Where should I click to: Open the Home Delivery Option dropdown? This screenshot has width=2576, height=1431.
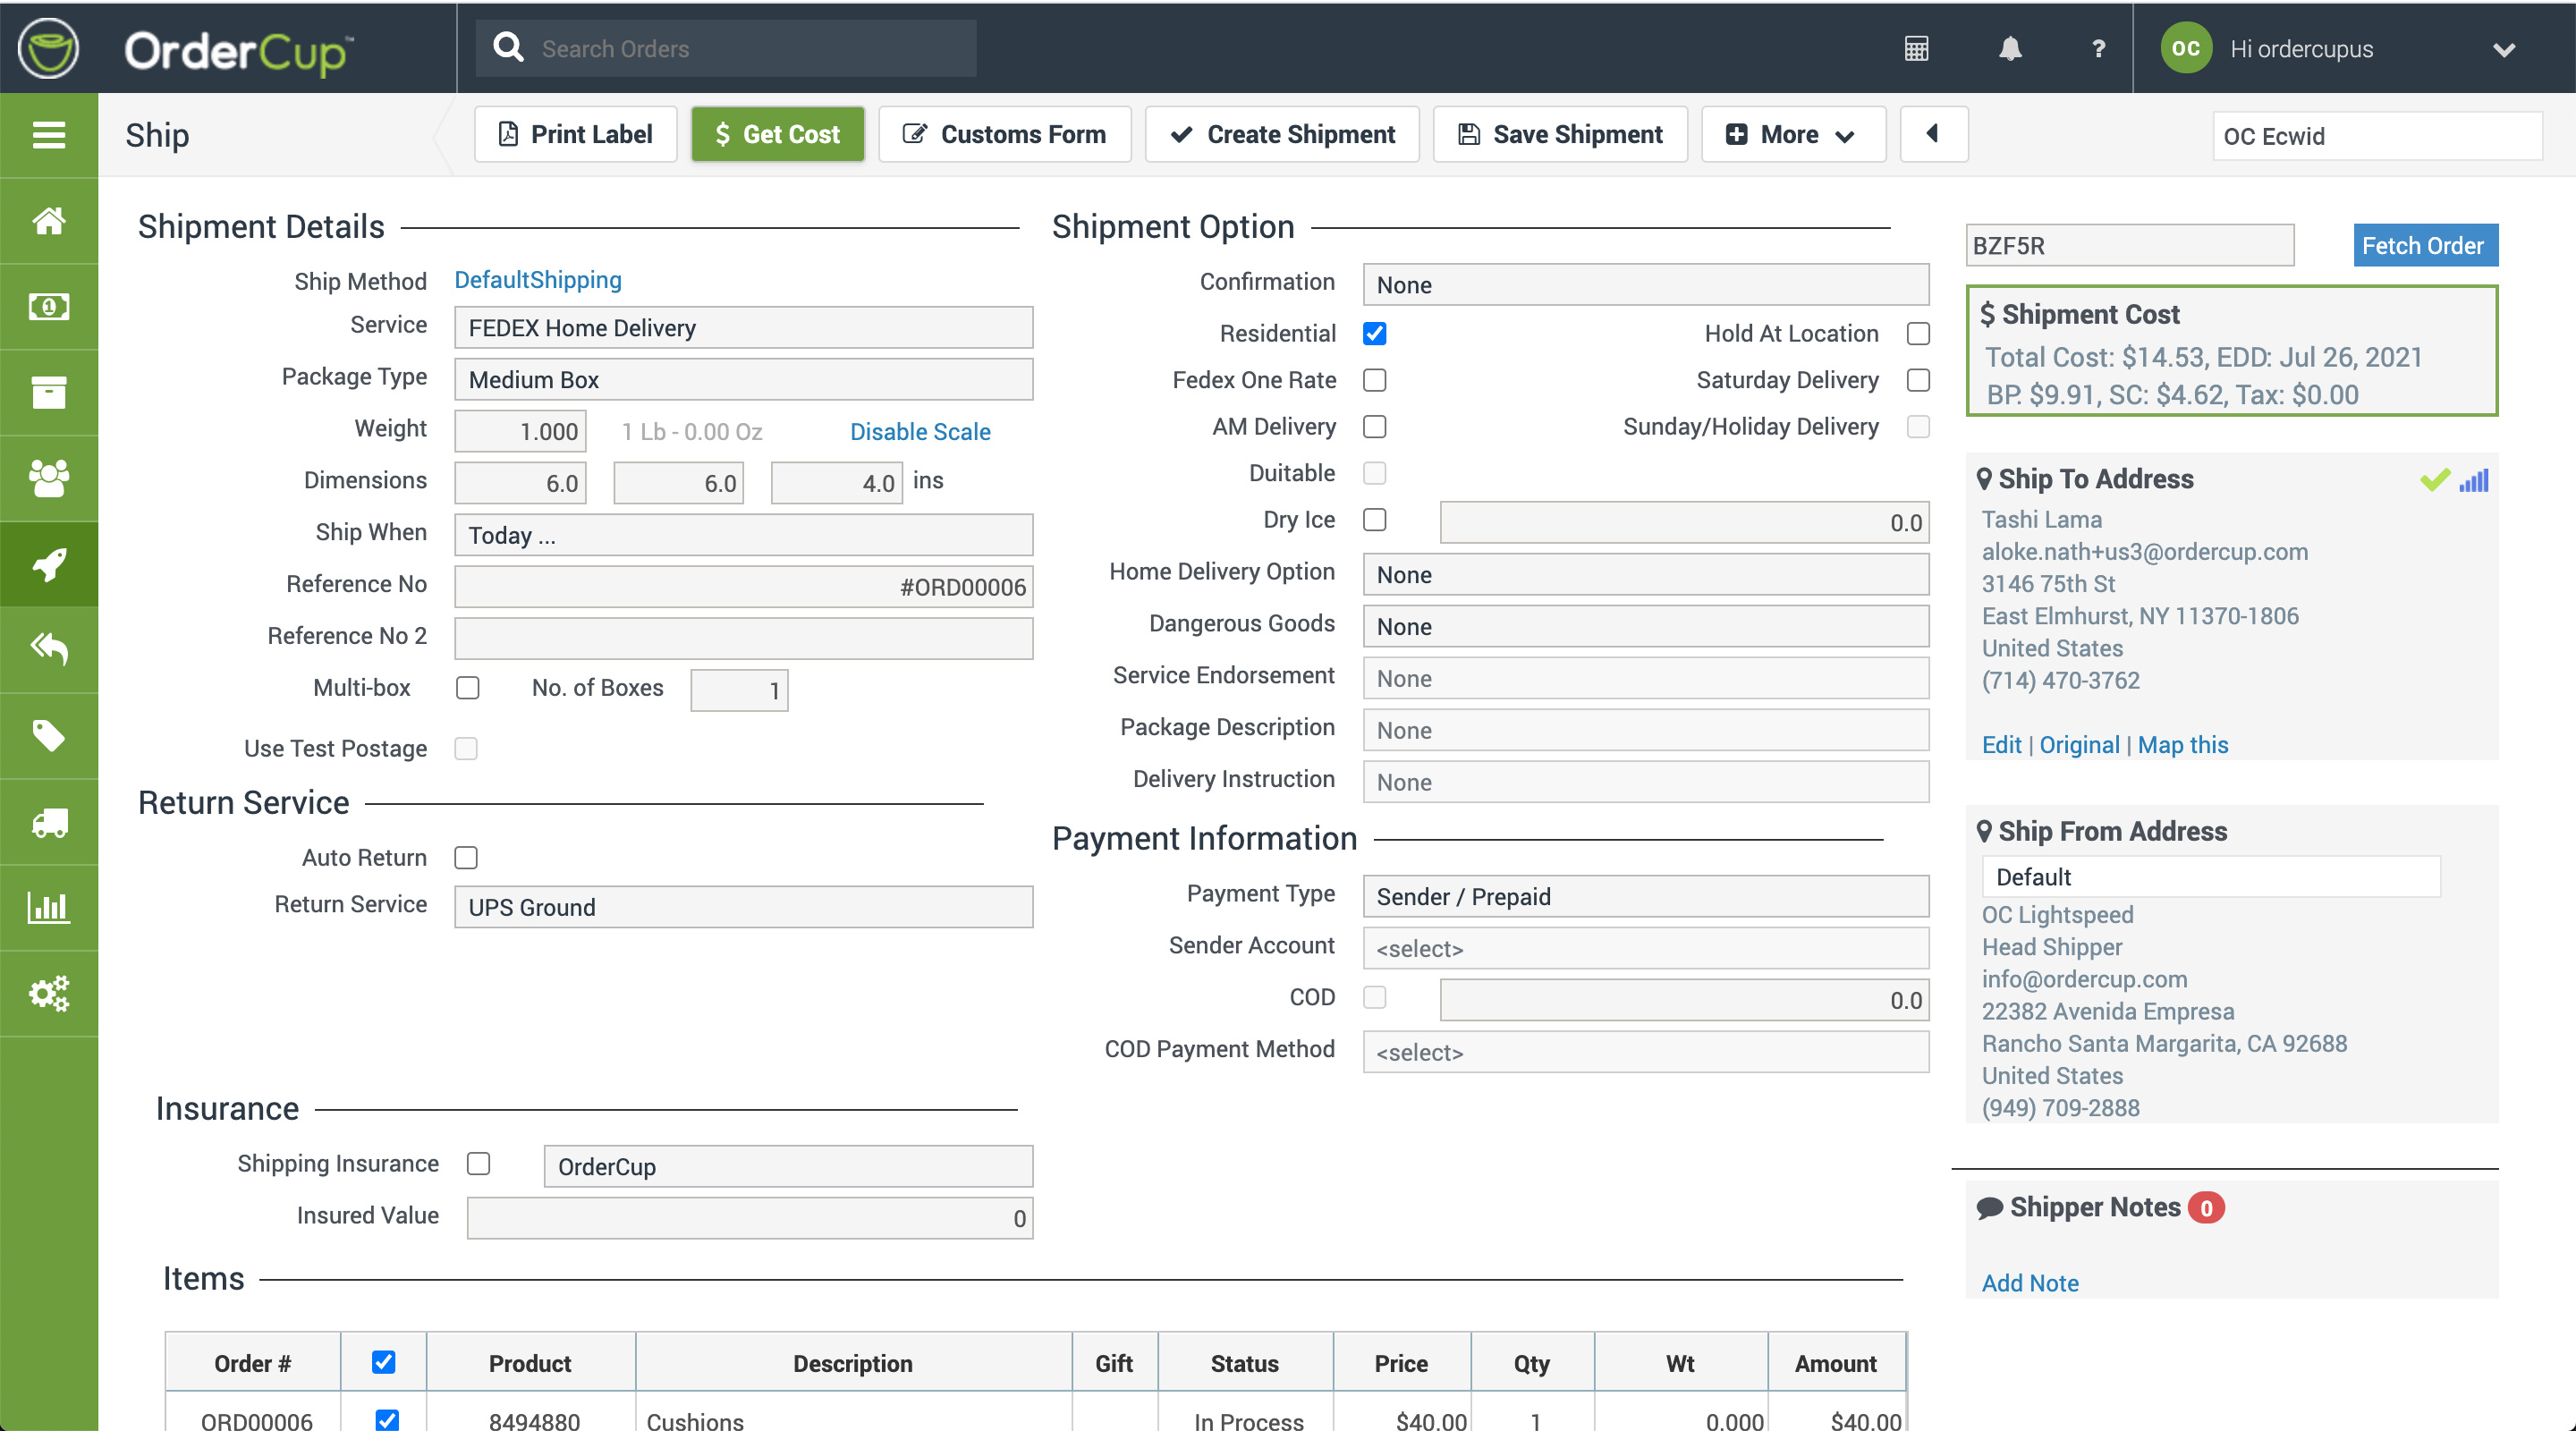pos(1645,575)
